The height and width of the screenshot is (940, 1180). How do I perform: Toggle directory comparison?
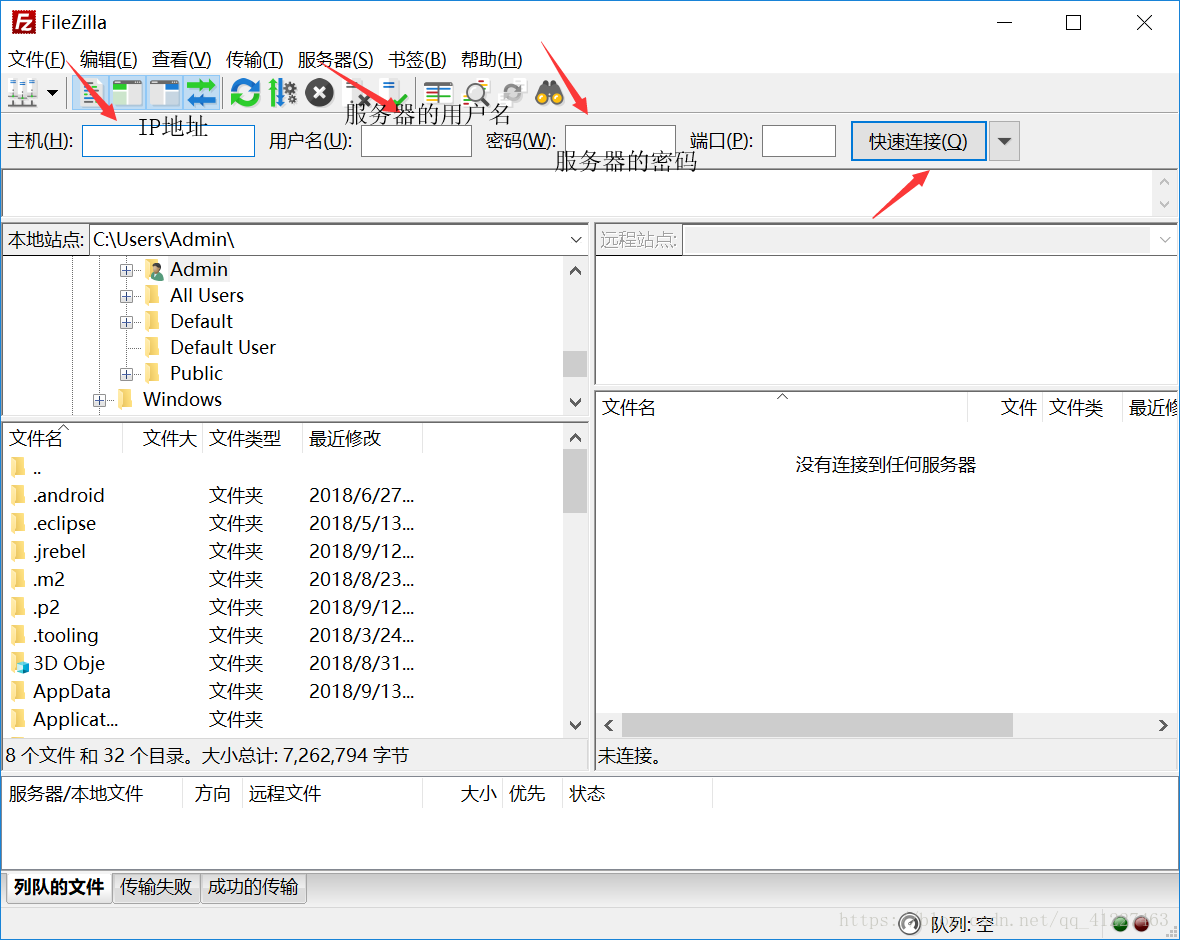pos(476,93)
